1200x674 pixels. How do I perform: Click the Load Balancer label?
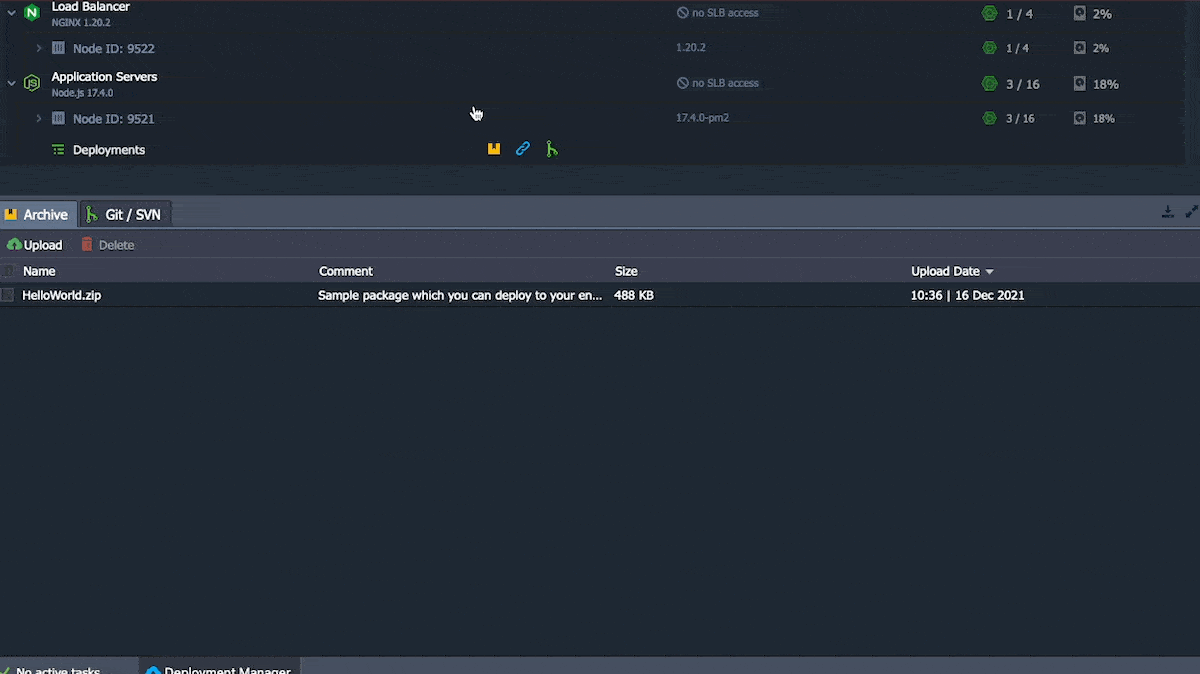coord(91,7)
